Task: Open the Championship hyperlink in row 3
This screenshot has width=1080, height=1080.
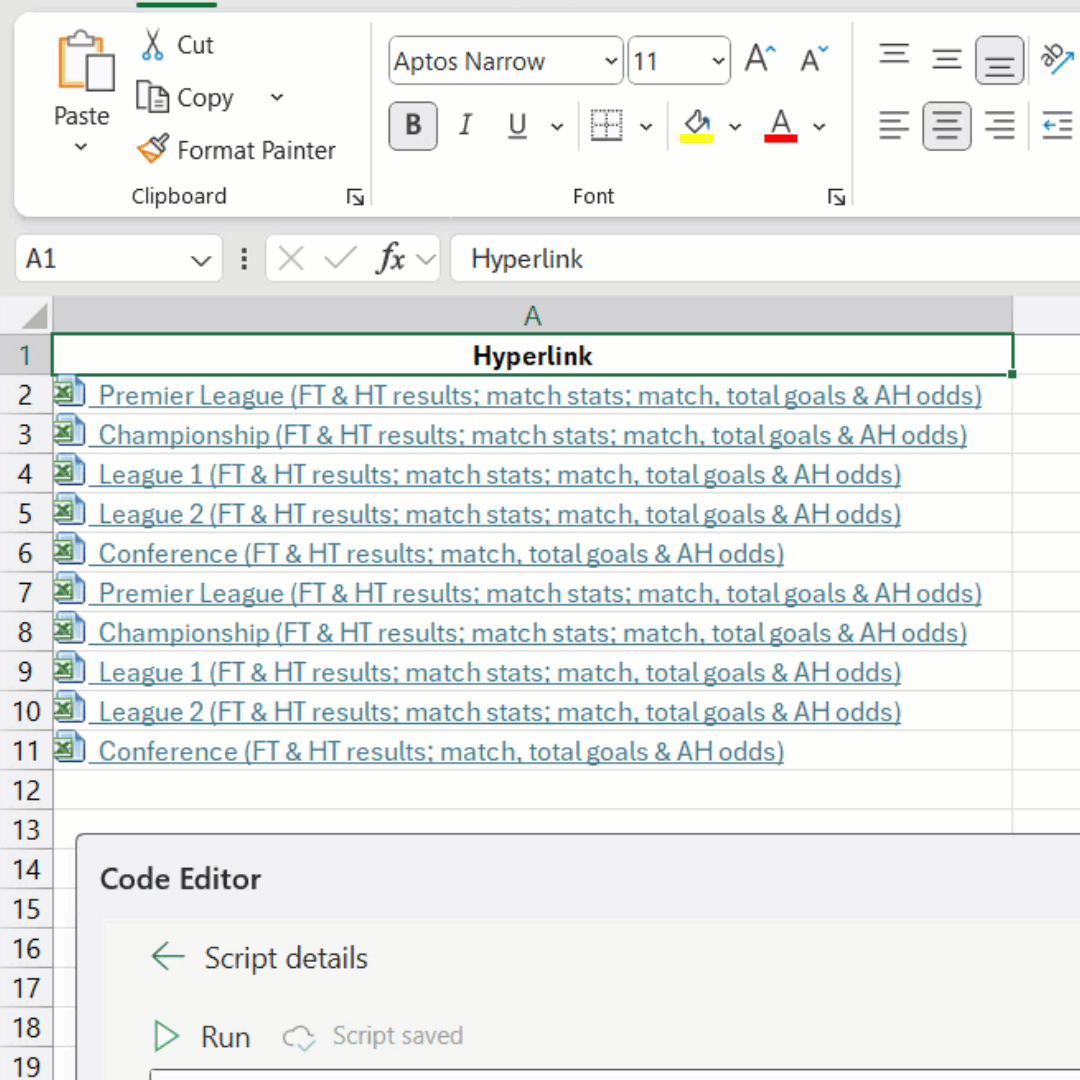Action: click(x=532, y=435)
